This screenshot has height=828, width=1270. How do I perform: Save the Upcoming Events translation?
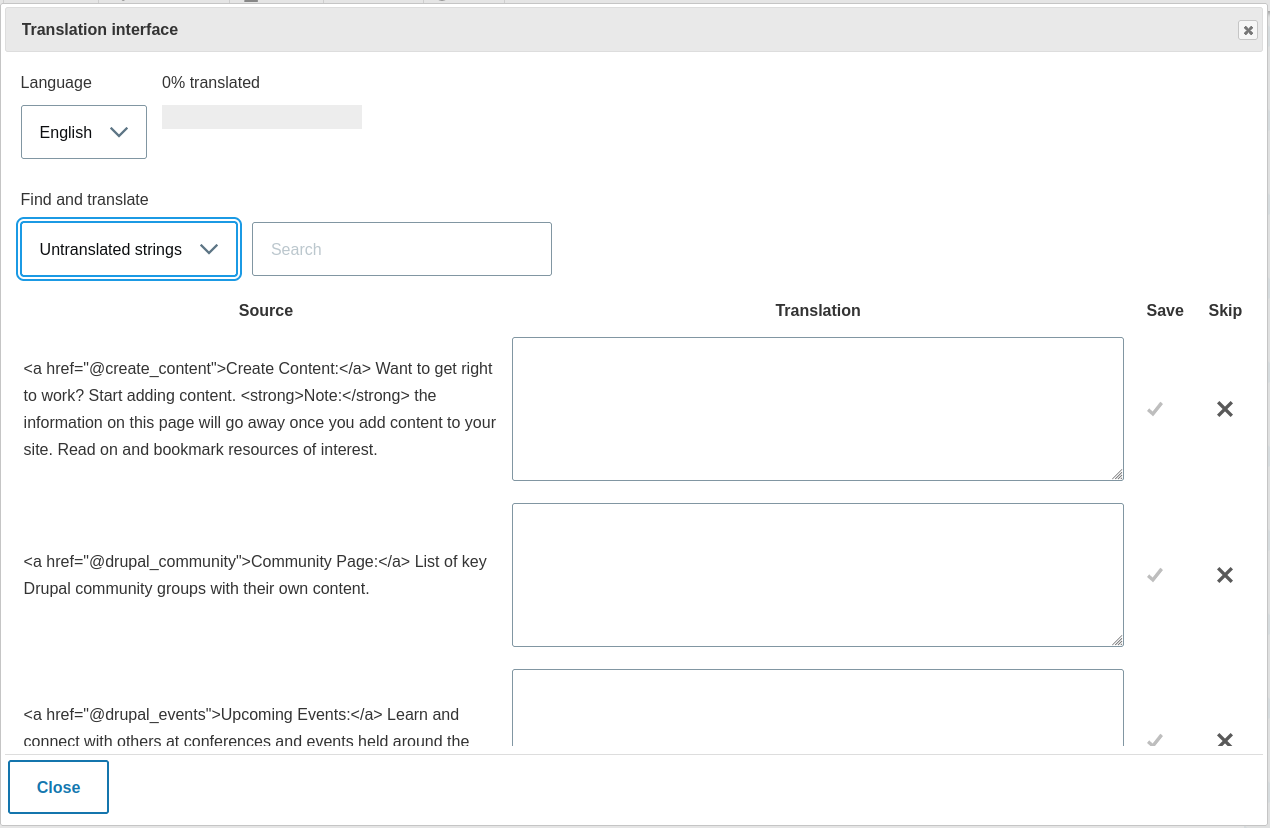point(1155,741)
